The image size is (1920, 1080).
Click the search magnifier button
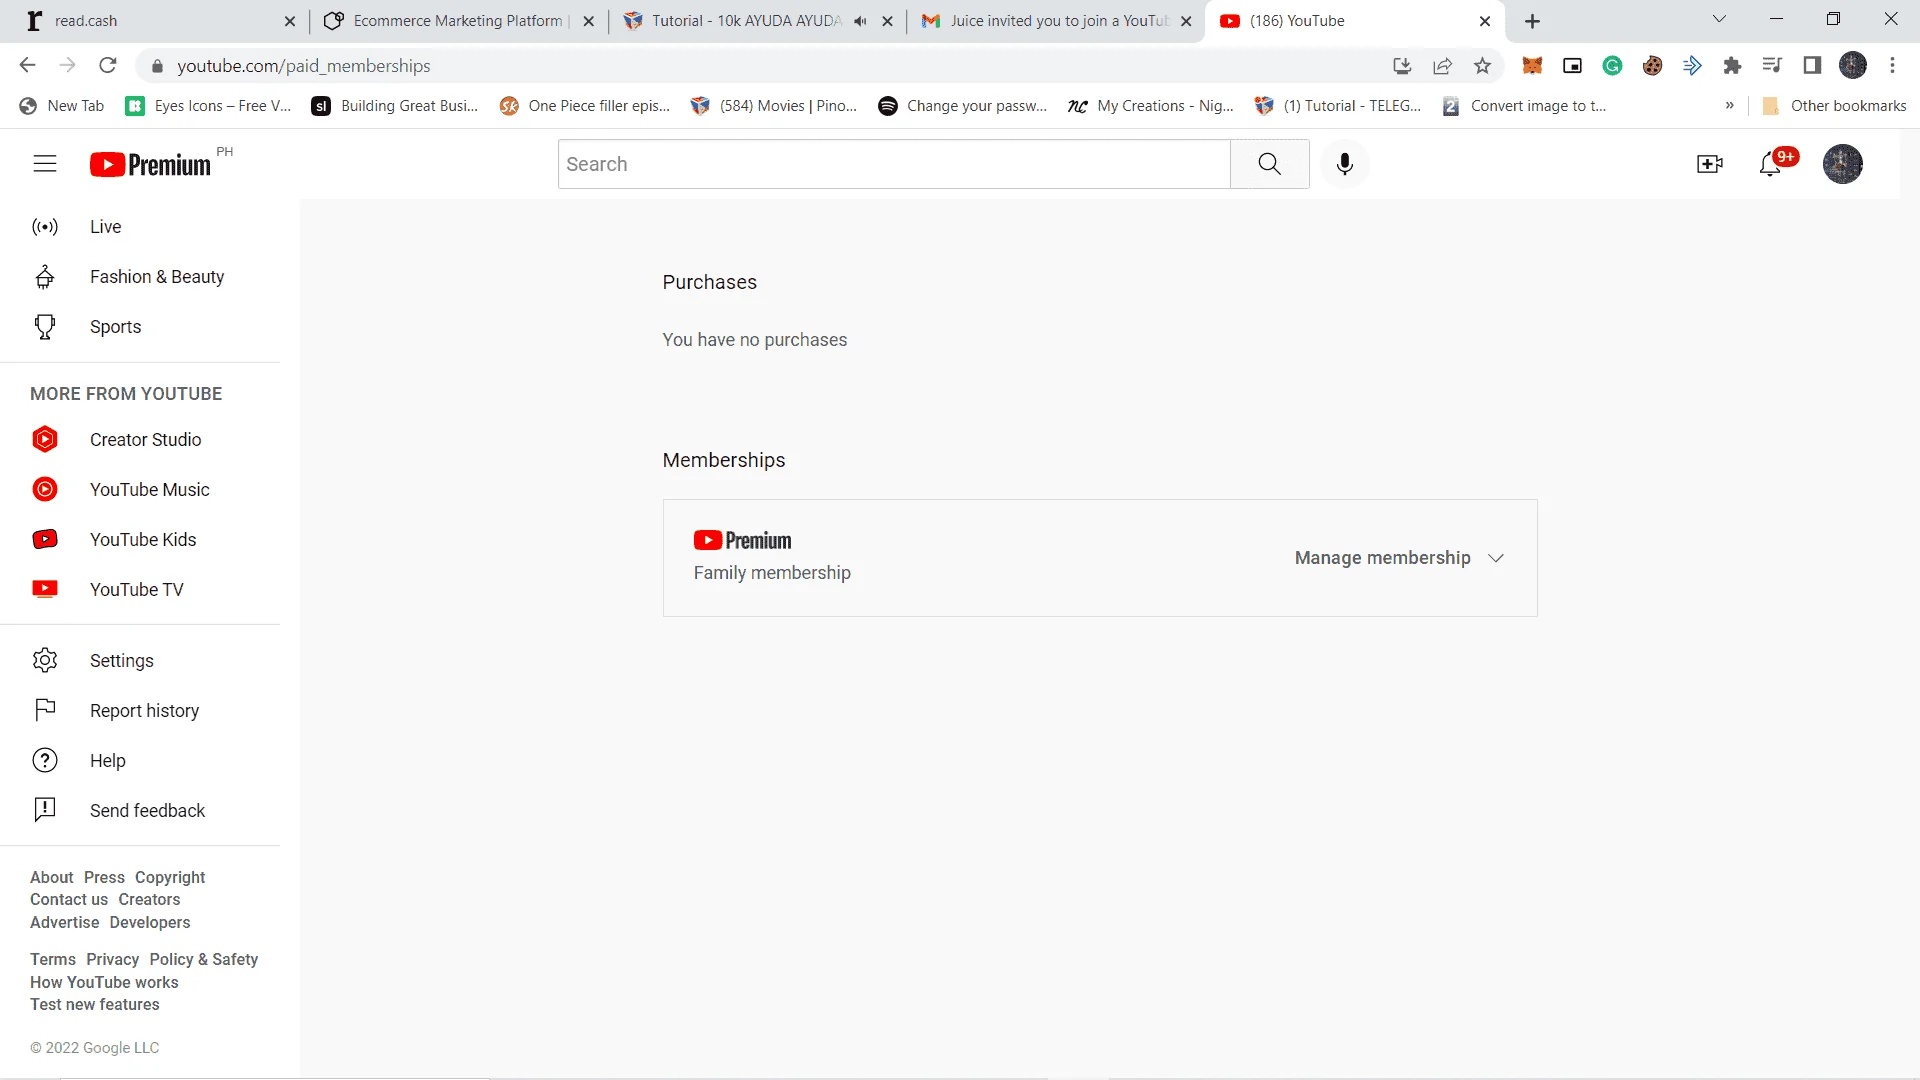click(x=1269, y=164)
